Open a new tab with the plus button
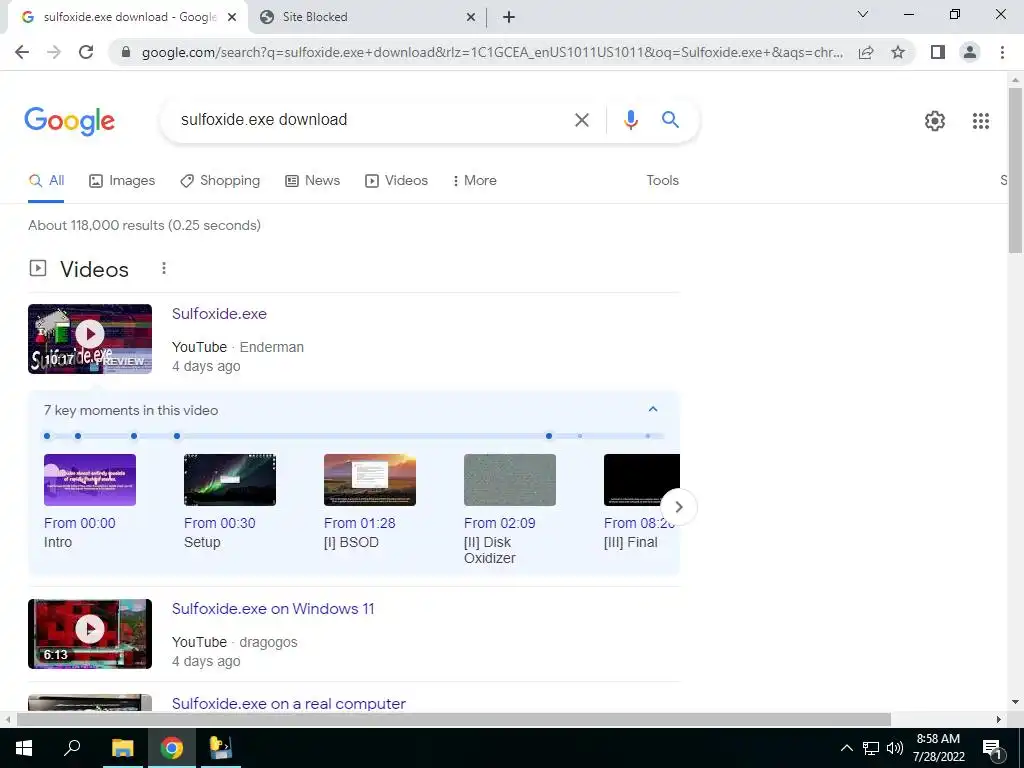Viewport: 1024px width, 768px height. coord(509,17)
